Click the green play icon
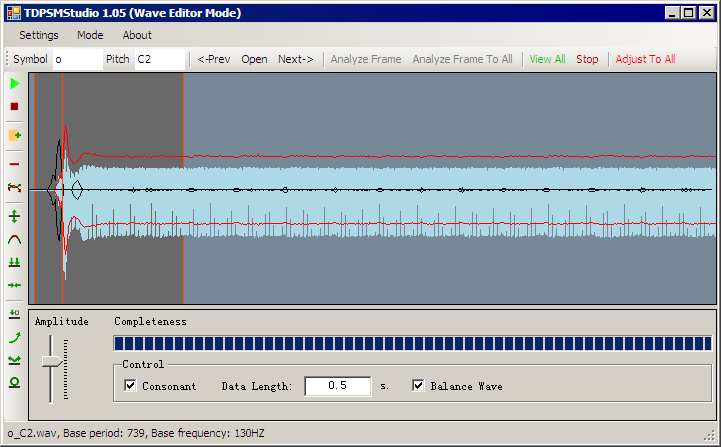 [x=15, y=84]
